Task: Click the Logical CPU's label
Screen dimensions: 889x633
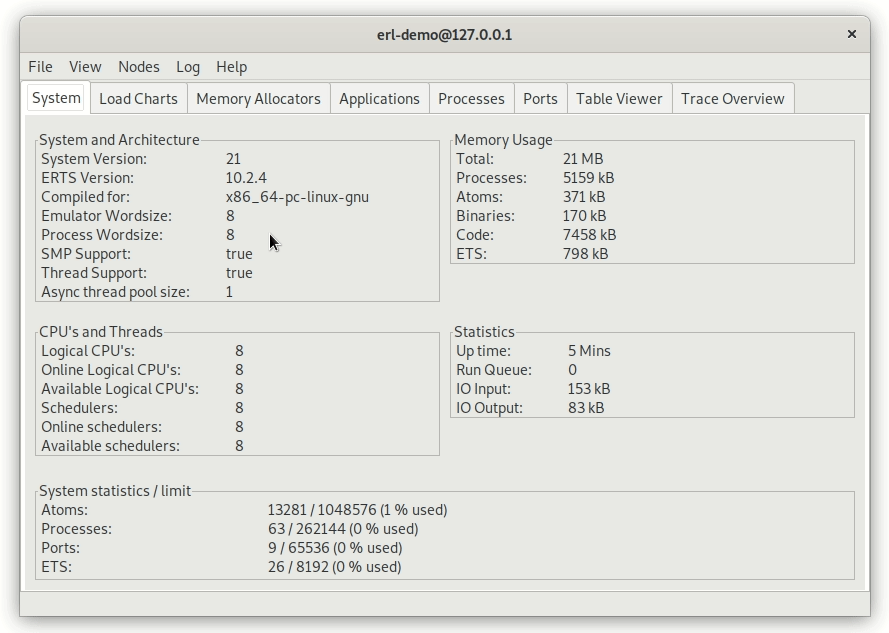Action: pos(88,351)
